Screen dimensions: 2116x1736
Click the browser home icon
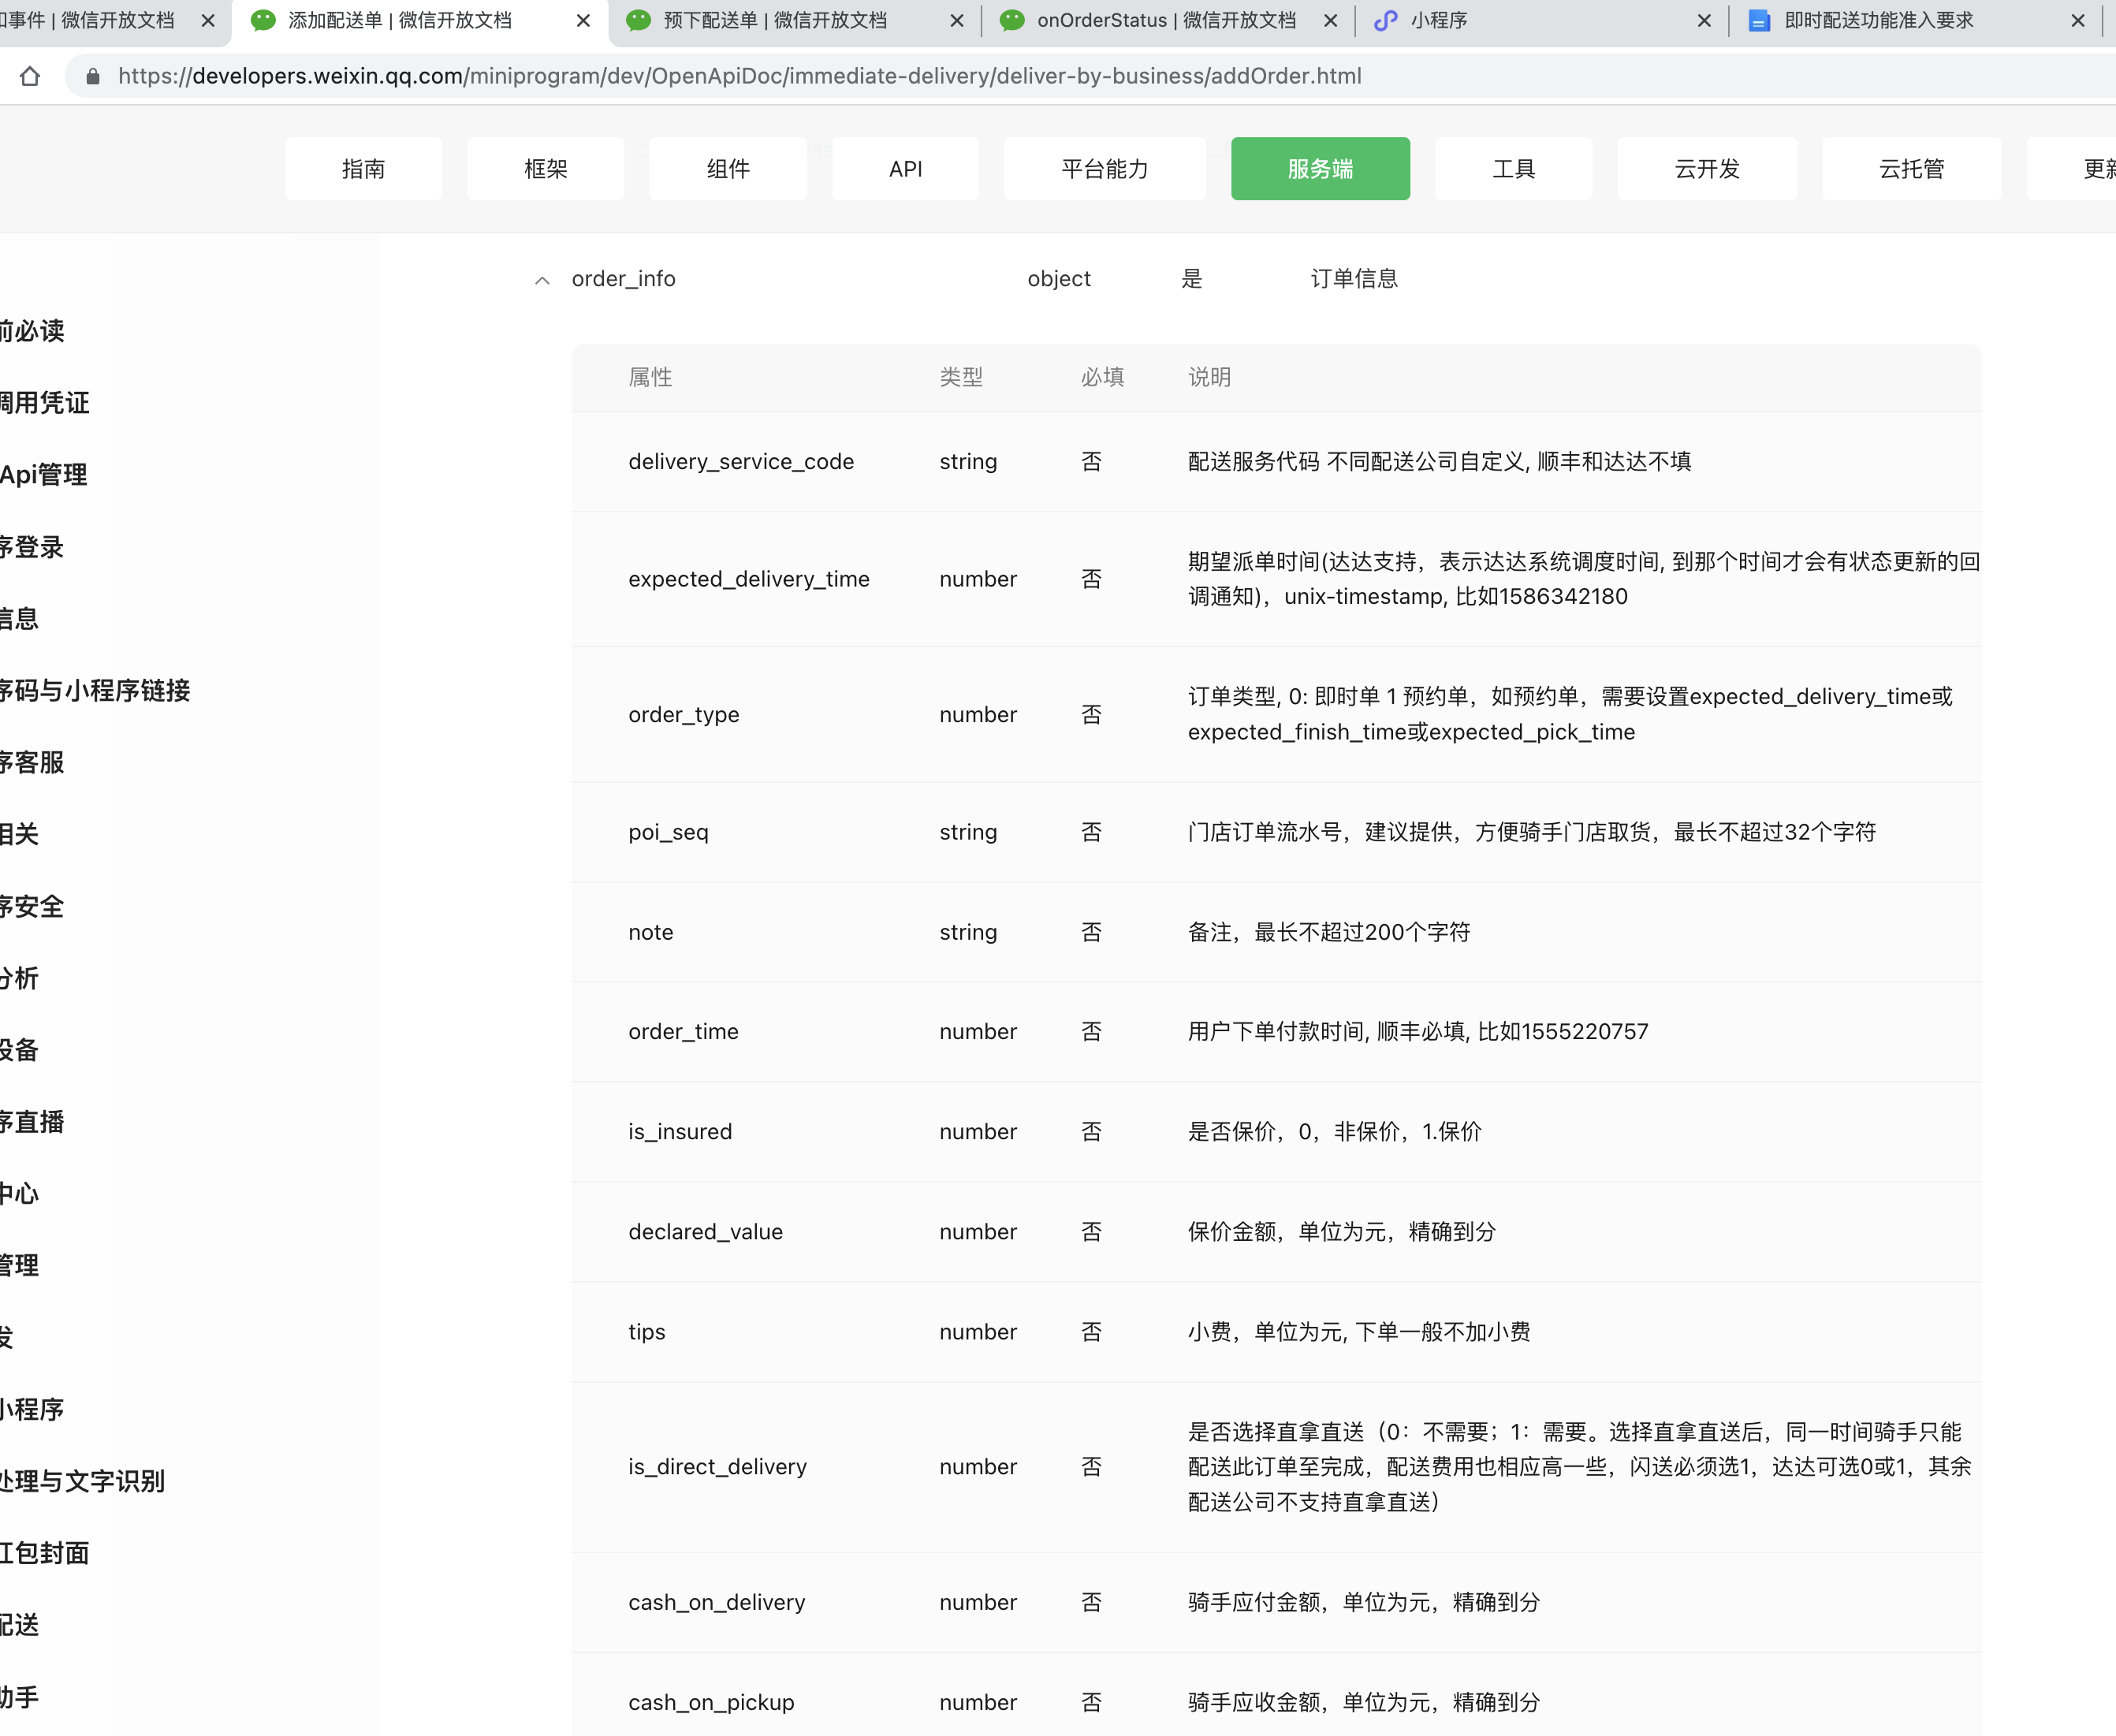click(x=30, y=76)
